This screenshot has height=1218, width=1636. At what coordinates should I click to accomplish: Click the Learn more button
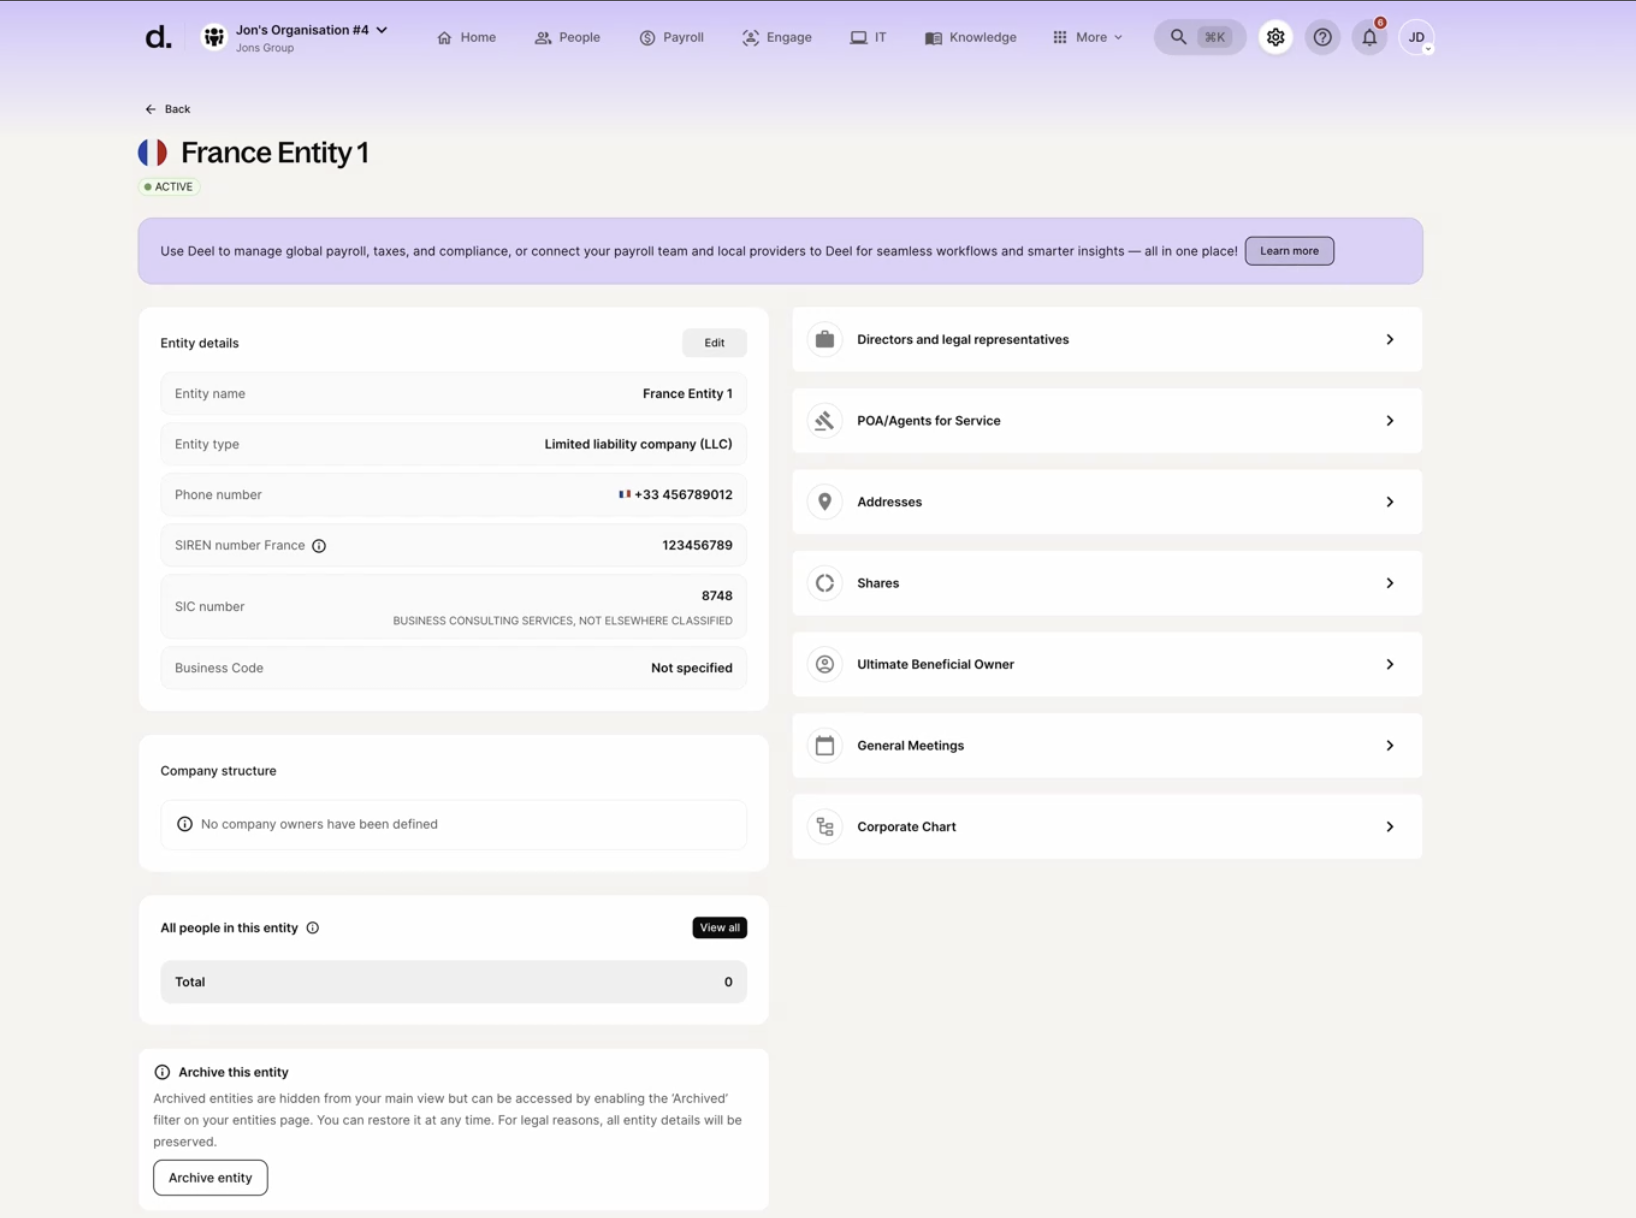1289,250
